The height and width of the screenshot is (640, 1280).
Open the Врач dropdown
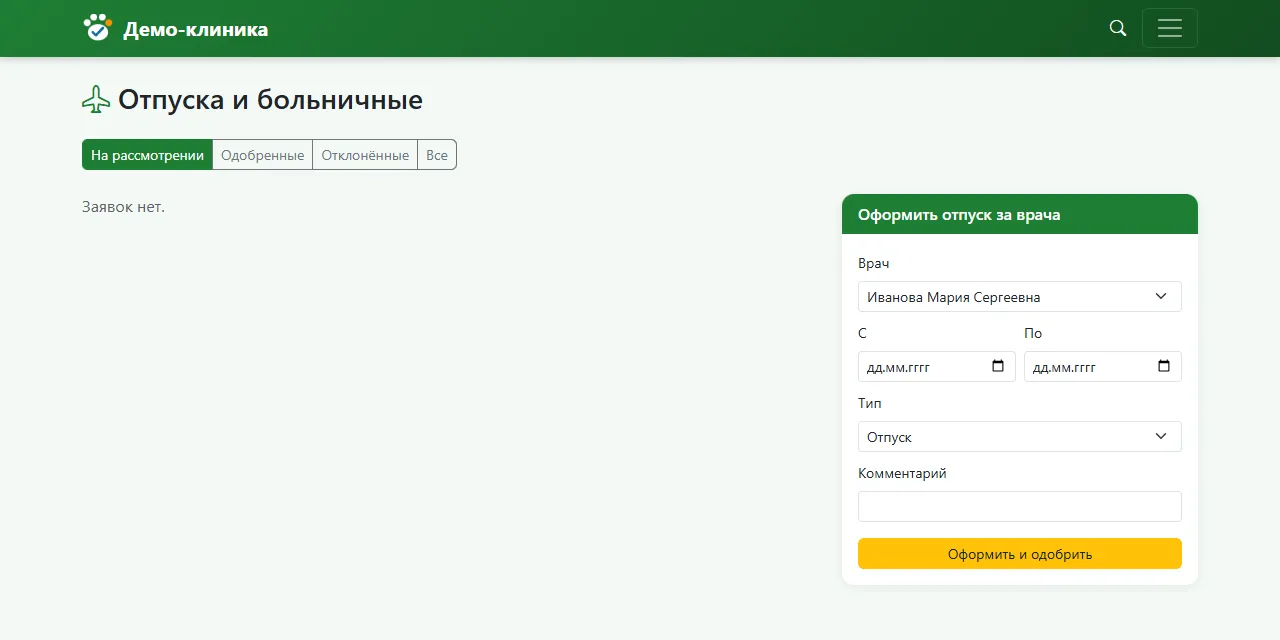tap(1019, 296)
